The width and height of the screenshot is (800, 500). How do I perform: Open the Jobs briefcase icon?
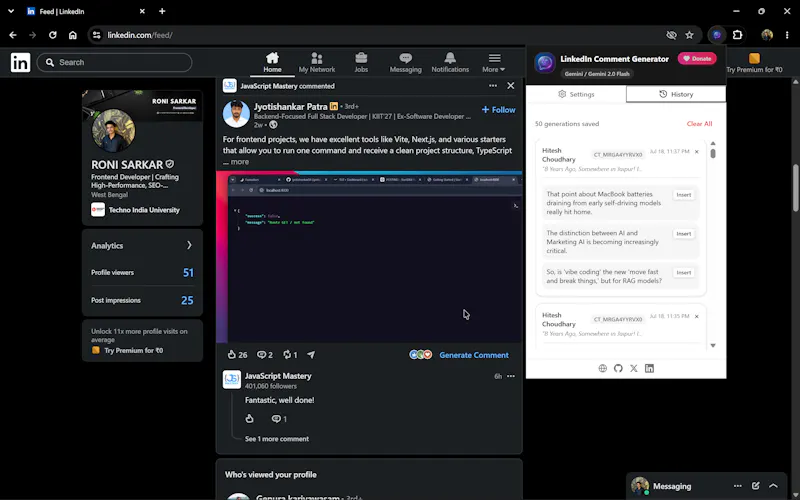(x=361, y=62)
